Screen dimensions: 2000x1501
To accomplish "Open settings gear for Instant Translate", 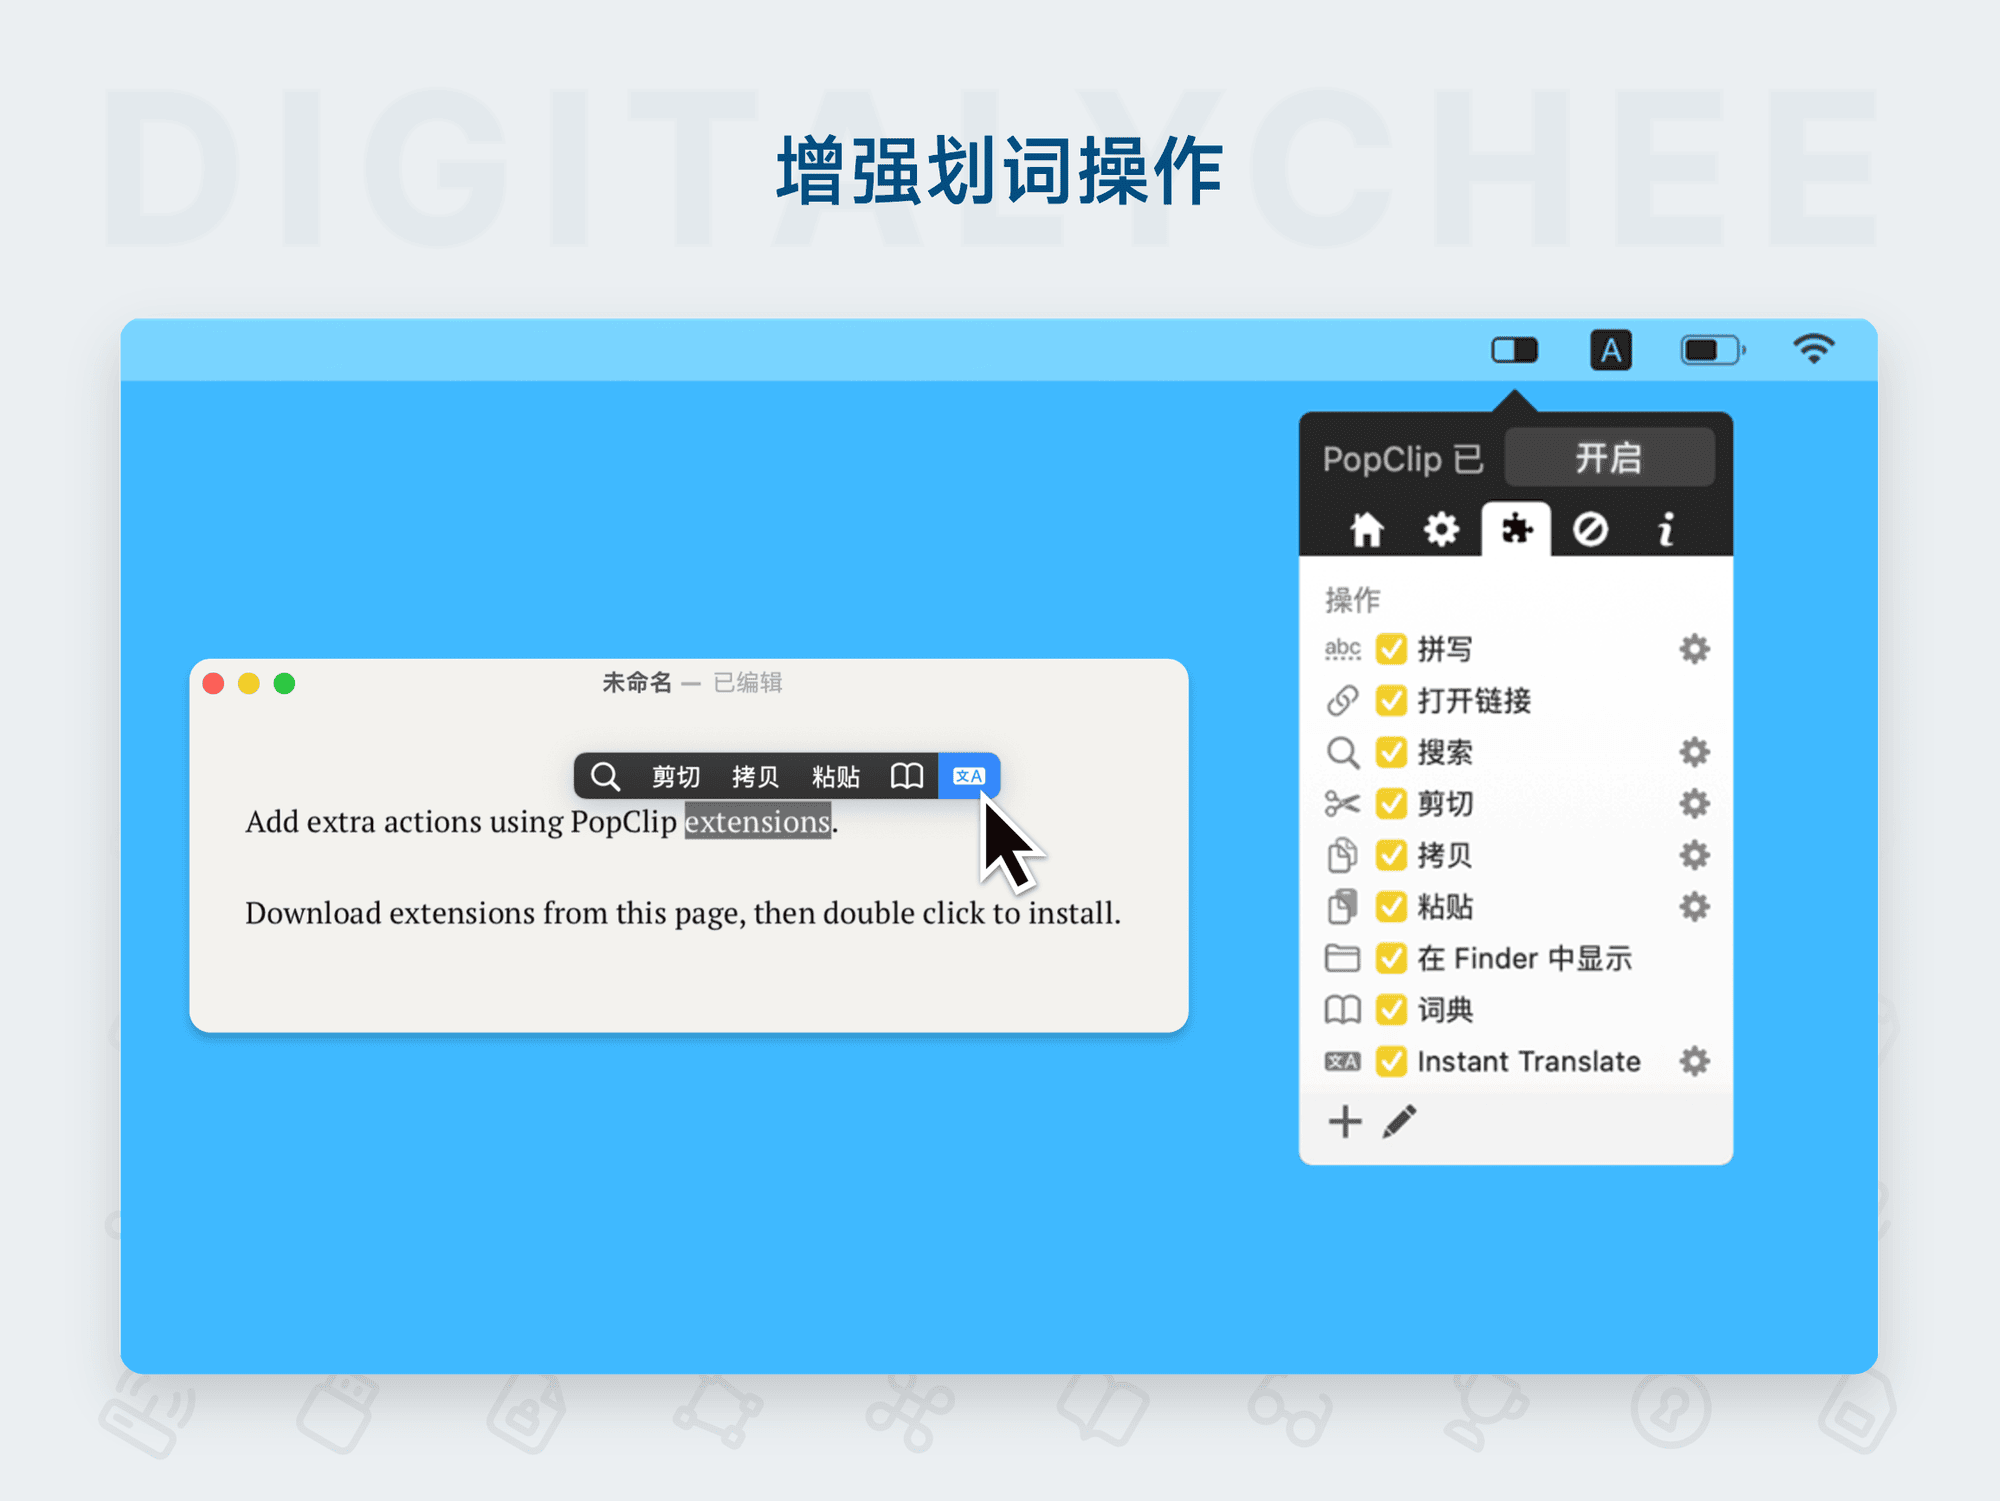I will [1694, 1061].
